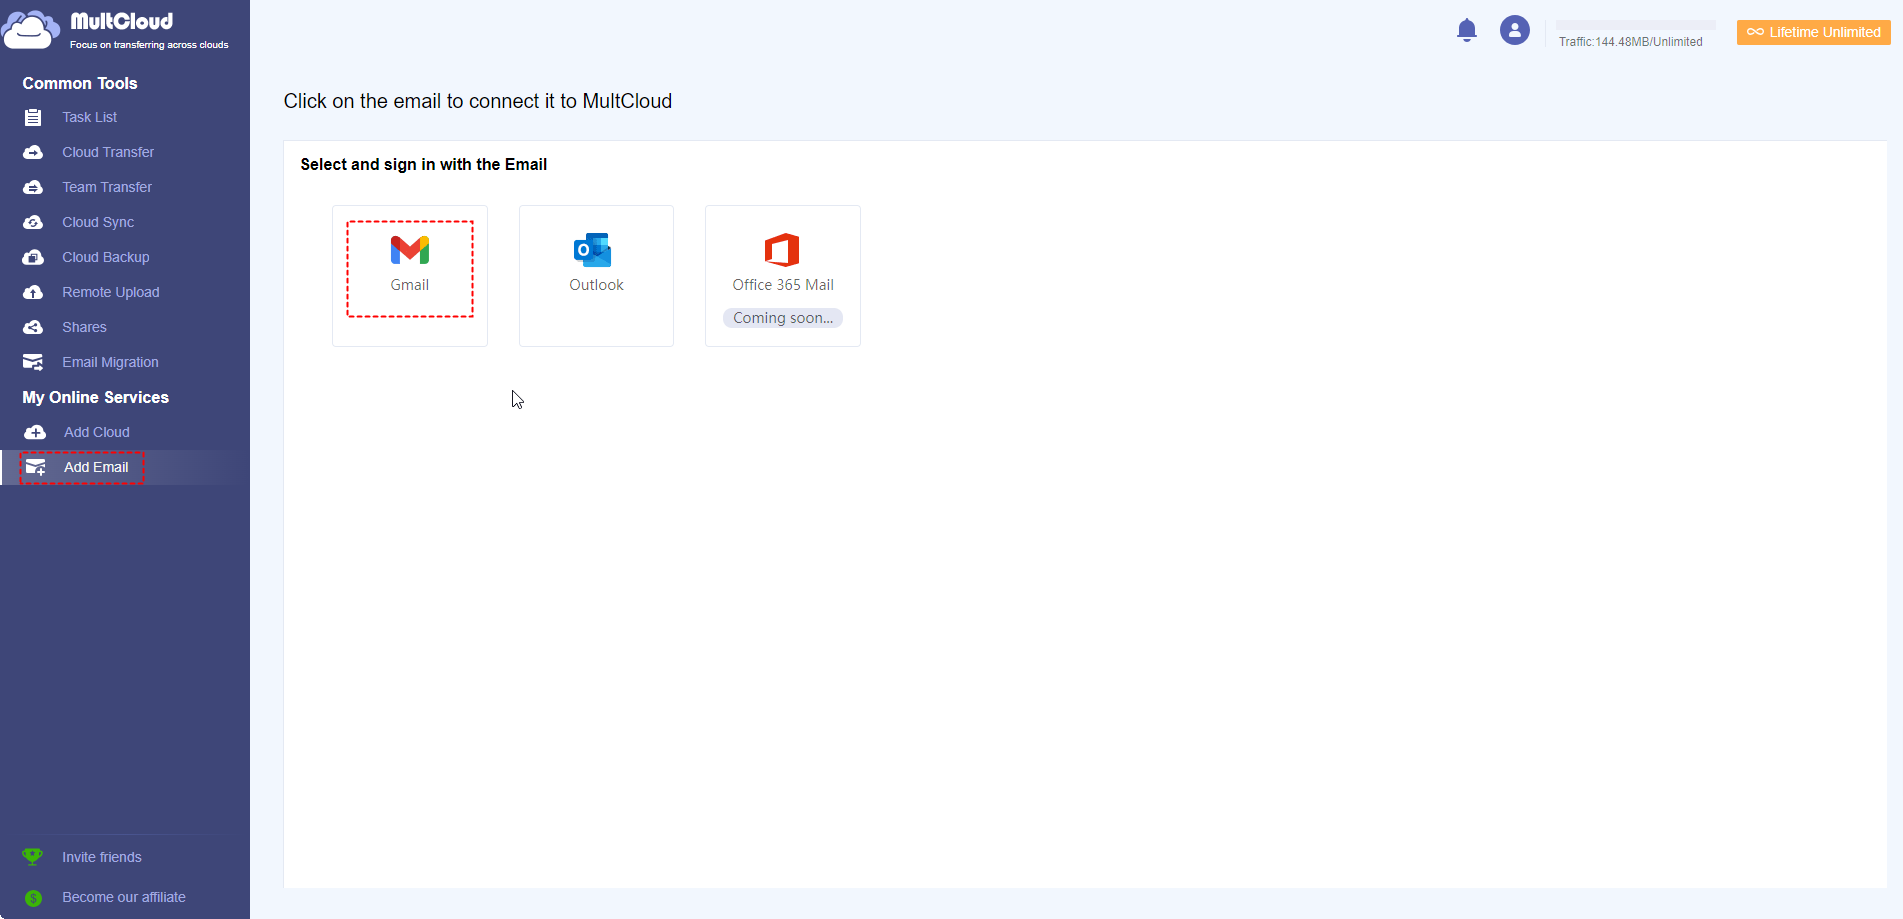
Task: Click the Lifetime Unlimited upgrade button
Action: [1814, 32]
